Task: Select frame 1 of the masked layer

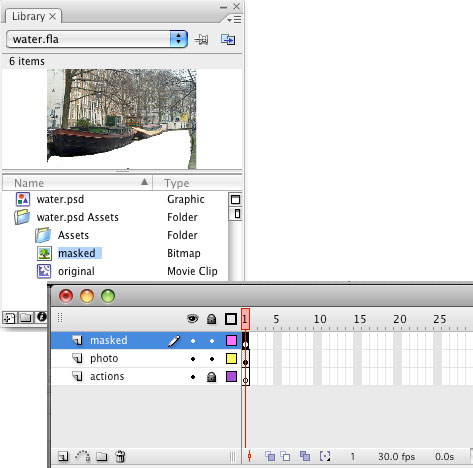Action: pos(246,340)
